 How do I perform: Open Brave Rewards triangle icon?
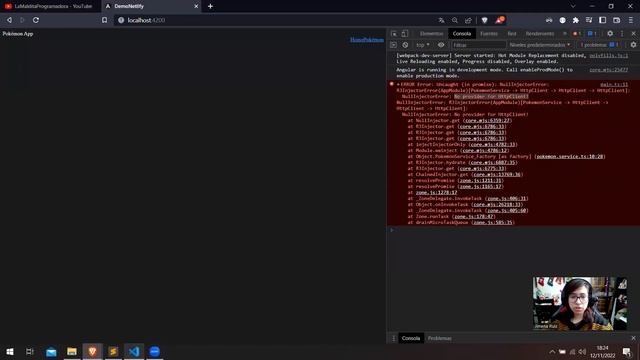click(x=500, y=20)
